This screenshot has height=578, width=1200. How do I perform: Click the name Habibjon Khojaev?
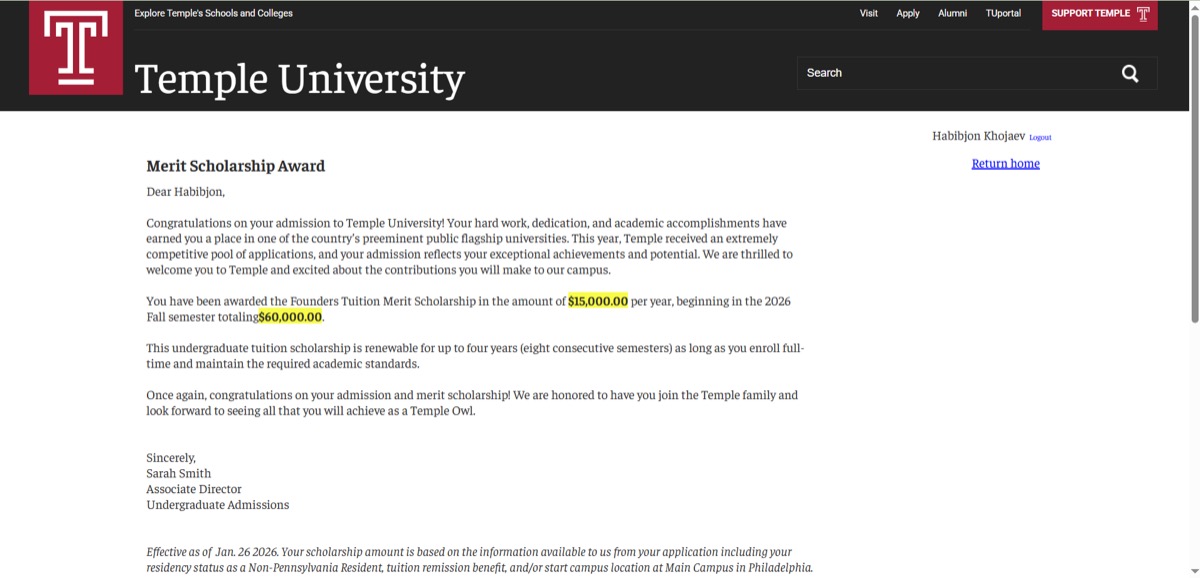978,136
